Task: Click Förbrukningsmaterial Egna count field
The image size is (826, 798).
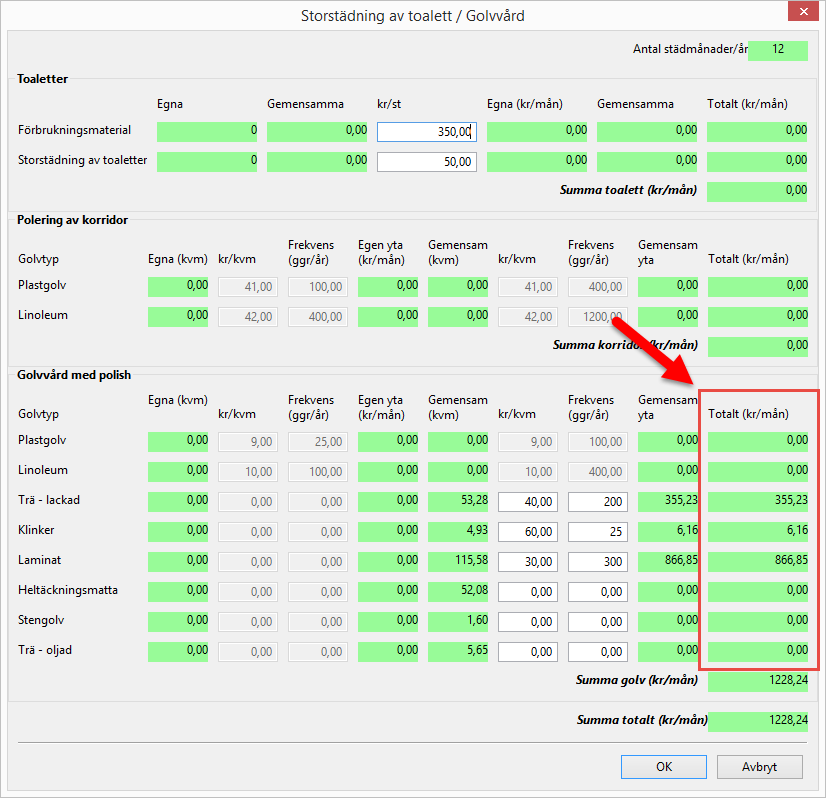Action: click(x=207, y=132)
